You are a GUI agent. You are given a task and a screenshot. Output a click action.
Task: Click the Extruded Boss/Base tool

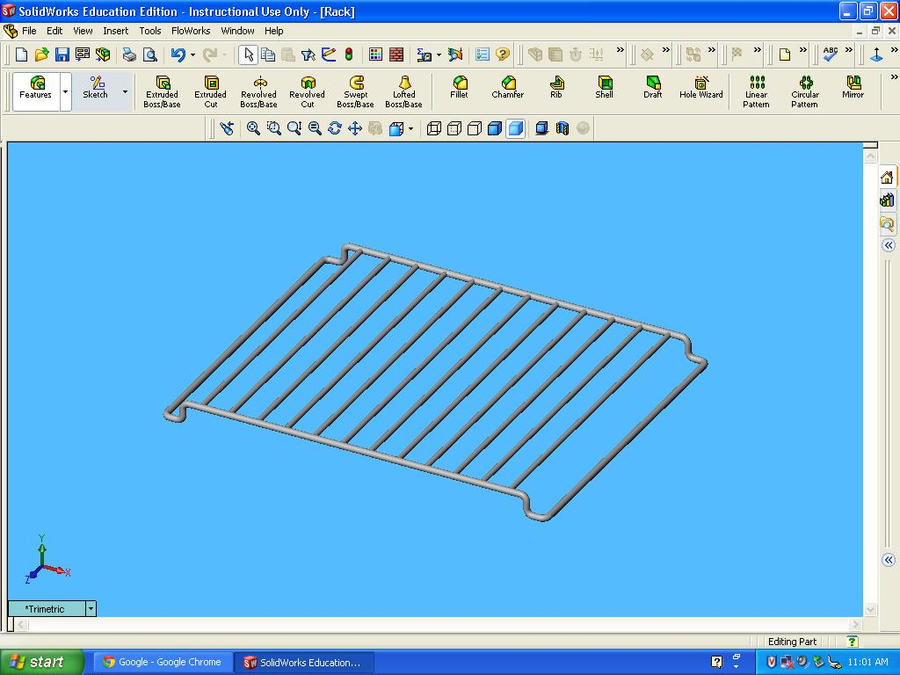pyautogui.click(x=162, y=92)
